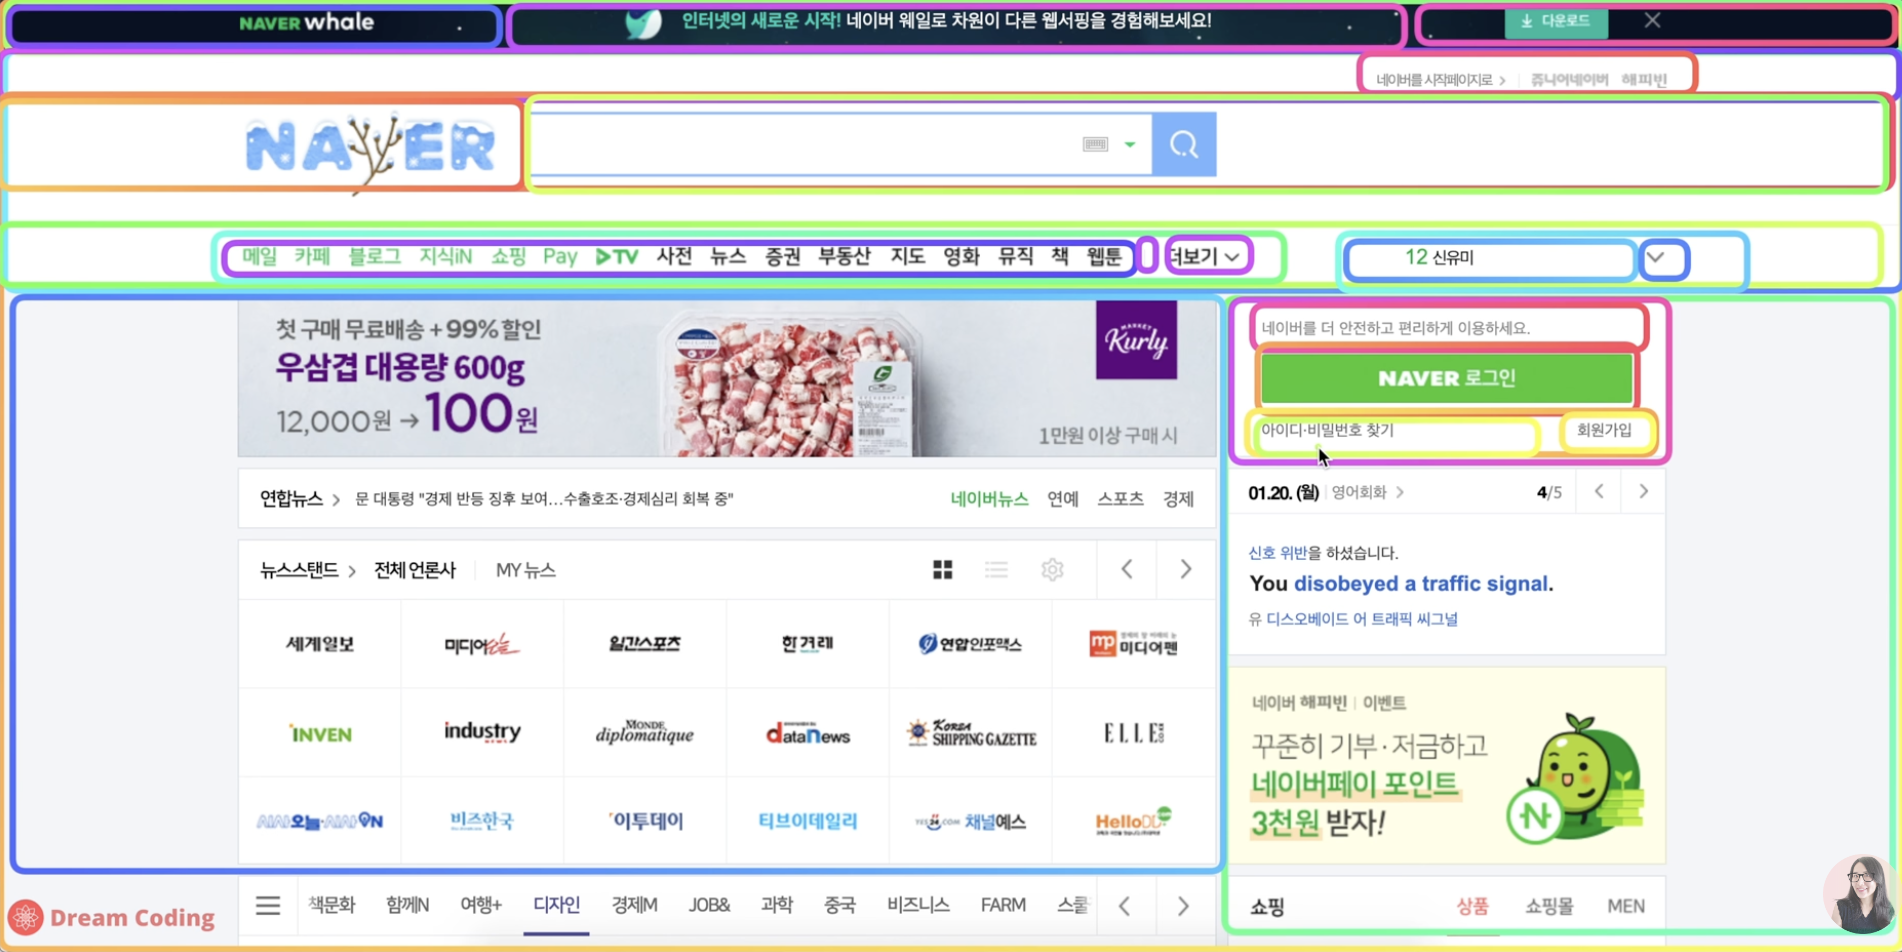This screenshot has height=952, width=1902.
Task: Show previous English conversation card
Action: click(x=1599, y=491)
